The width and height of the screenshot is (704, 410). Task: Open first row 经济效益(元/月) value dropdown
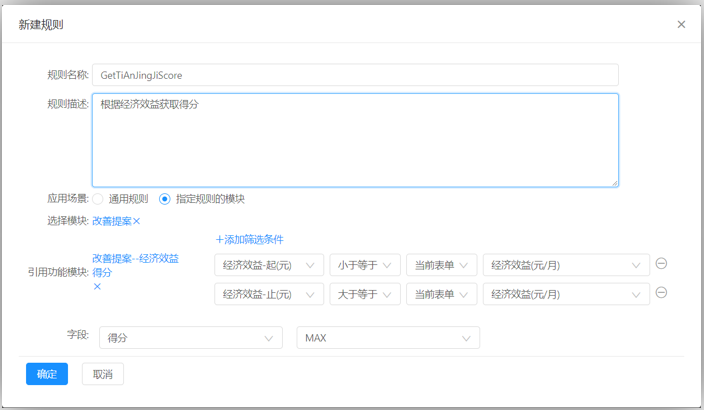click(565, 265)
